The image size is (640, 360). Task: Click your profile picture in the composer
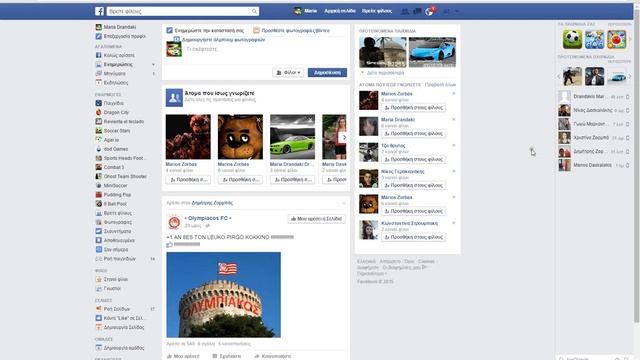[174, 49]
